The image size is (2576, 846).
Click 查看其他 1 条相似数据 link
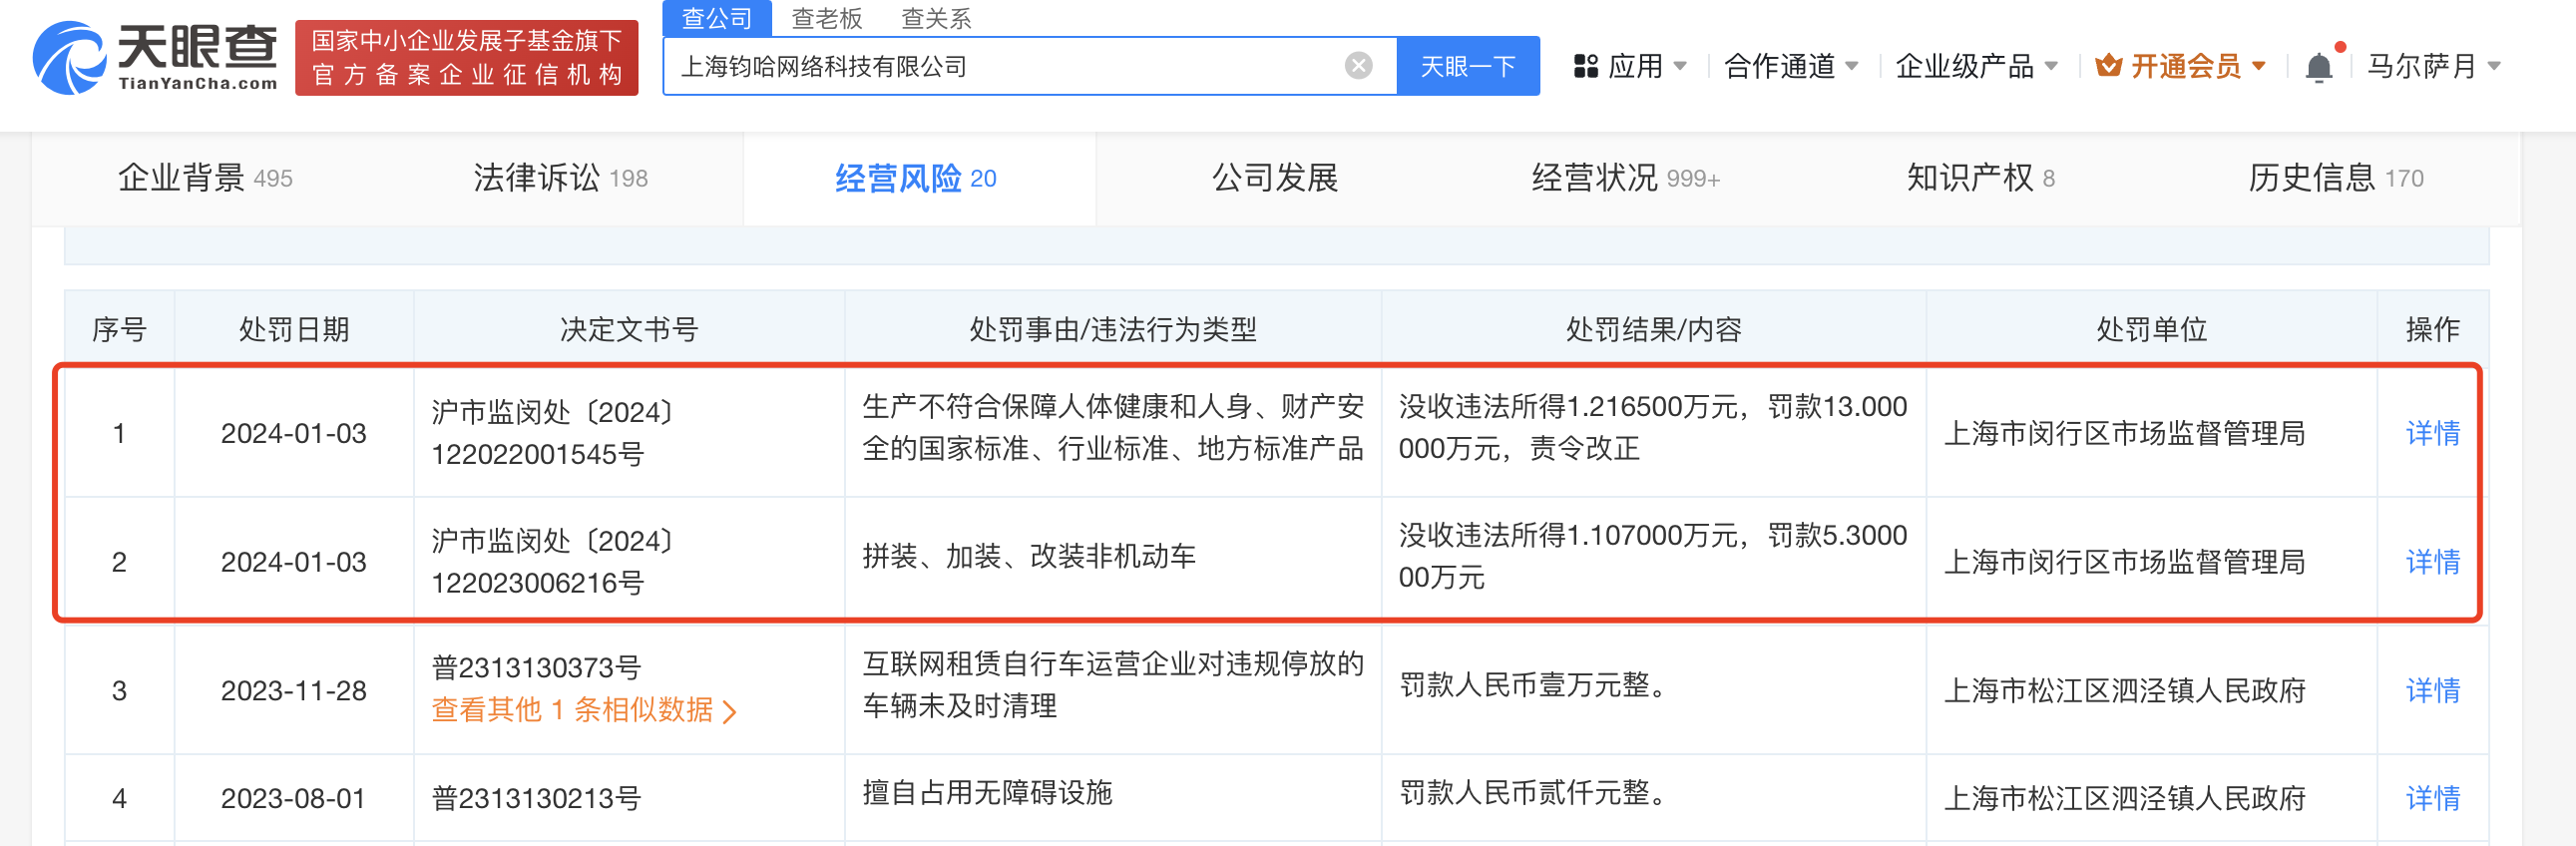(583, 710)
